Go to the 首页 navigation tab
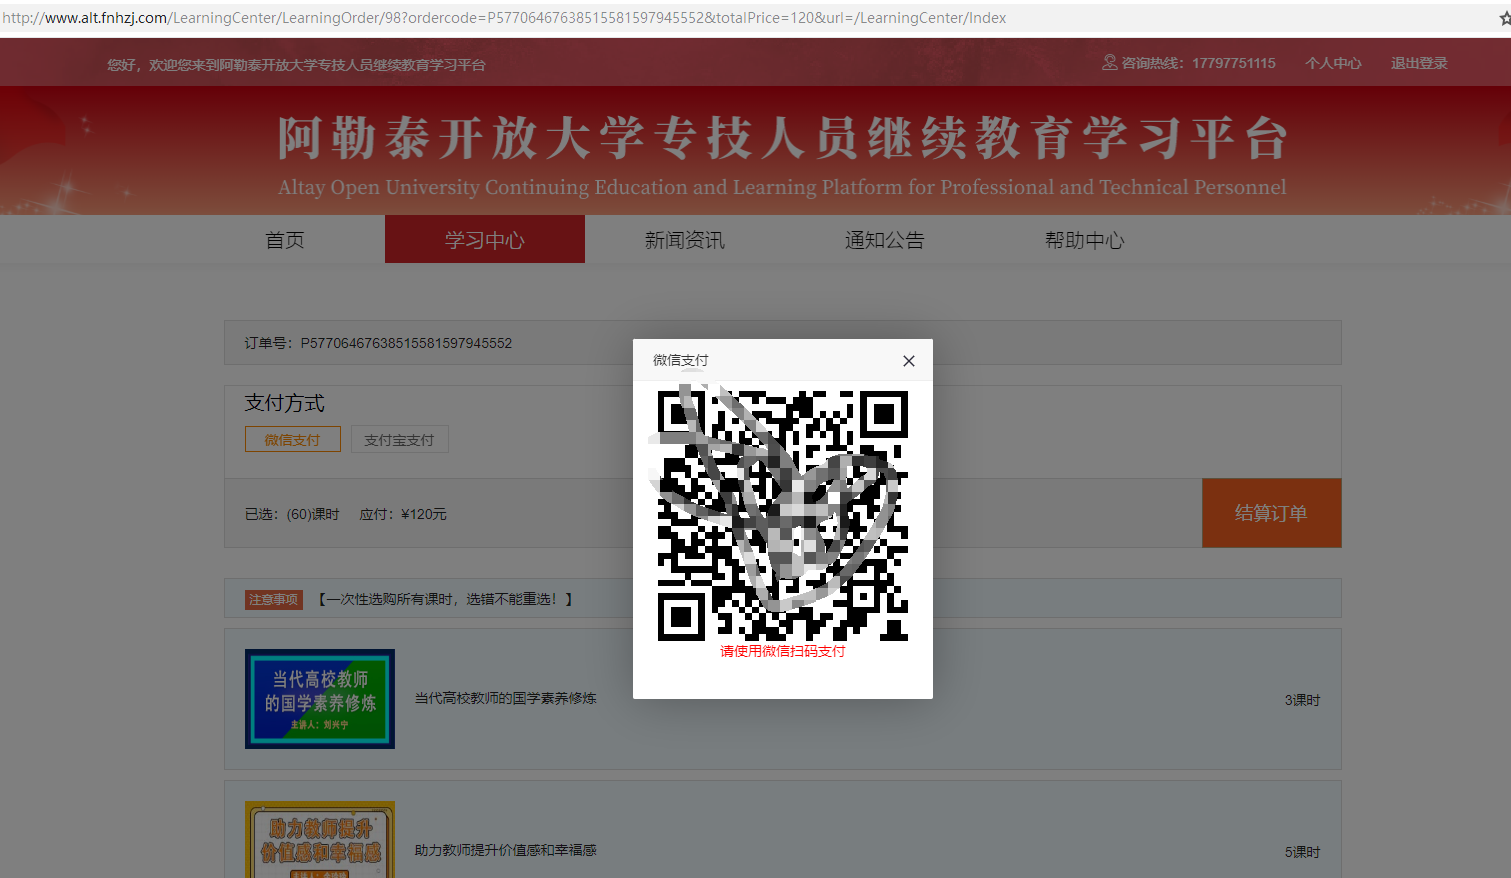The height and width of the screenshot is (878, 1511). 285,240
